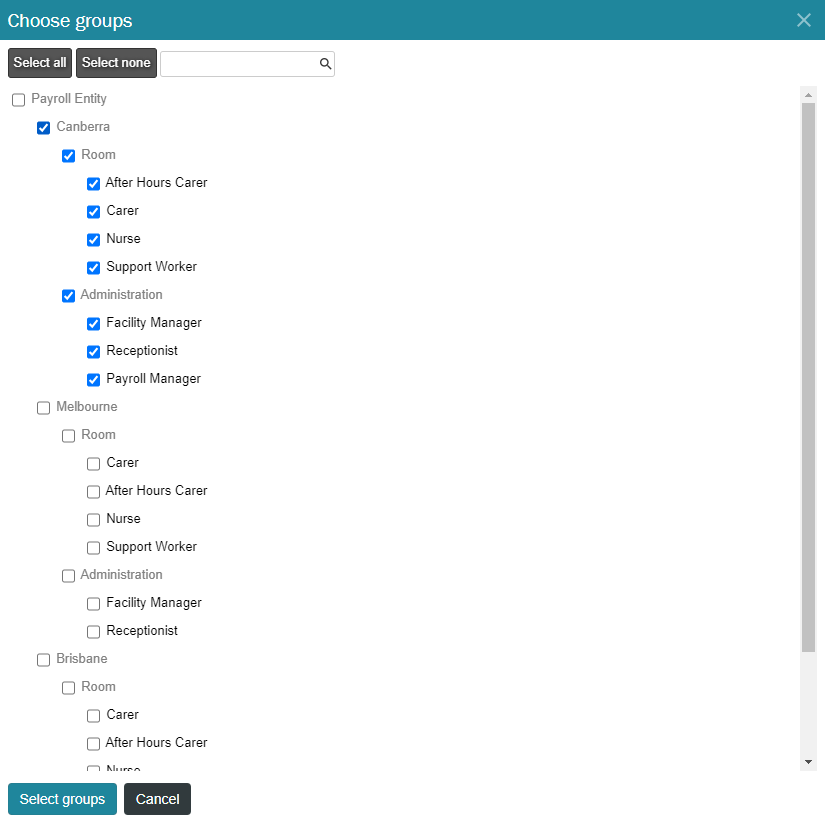Check the Brisbane checkbox
This screenshot has height=827, width=825.
pyautogui.click(x=43, y=660)
